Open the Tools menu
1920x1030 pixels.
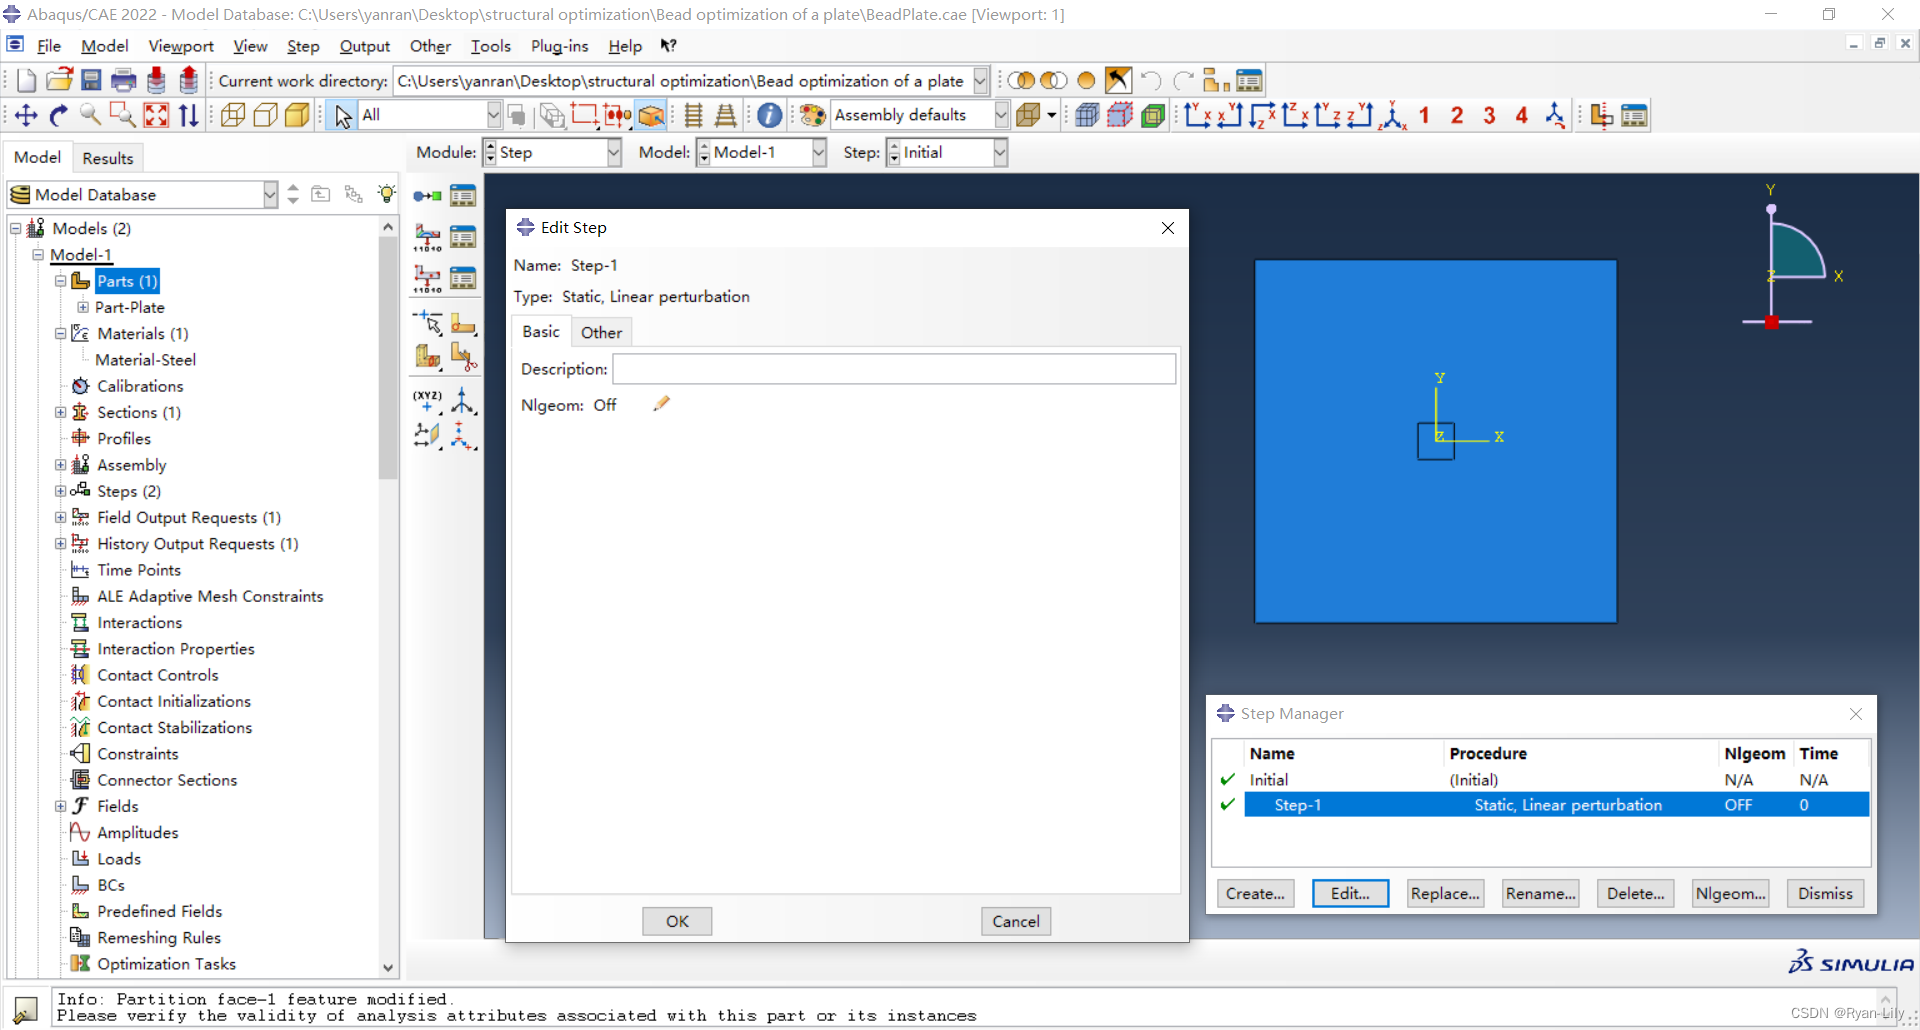(490, 46)
